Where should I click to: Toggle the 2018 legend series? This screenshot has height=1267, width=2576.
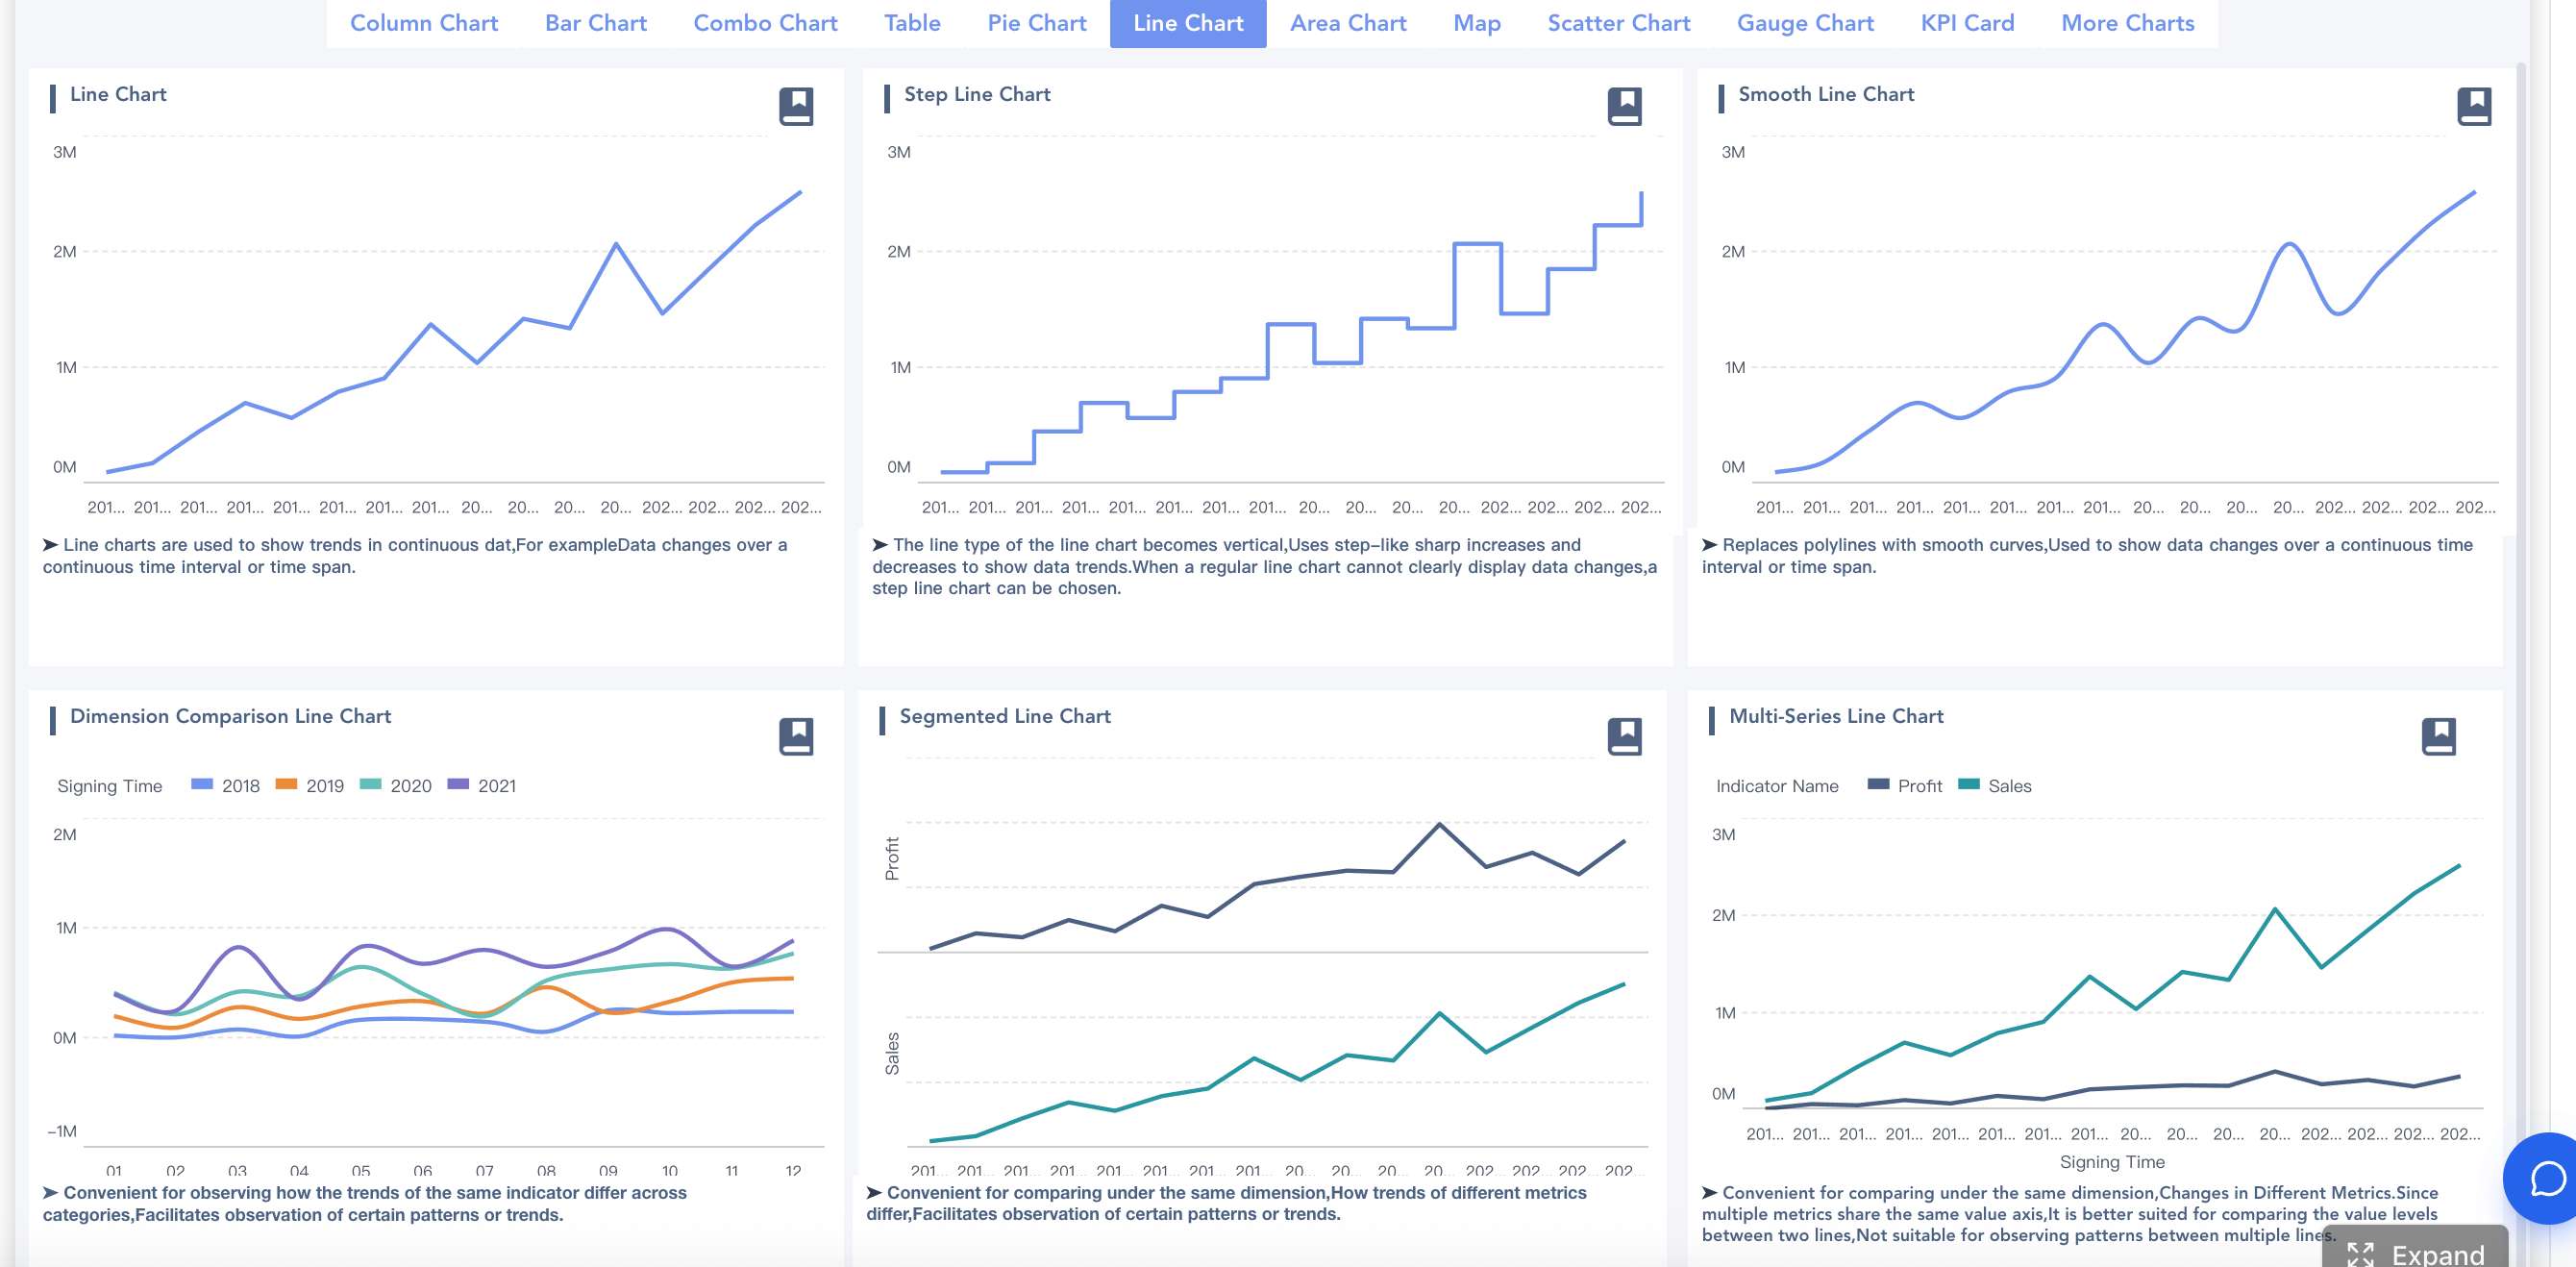[225, 786]
